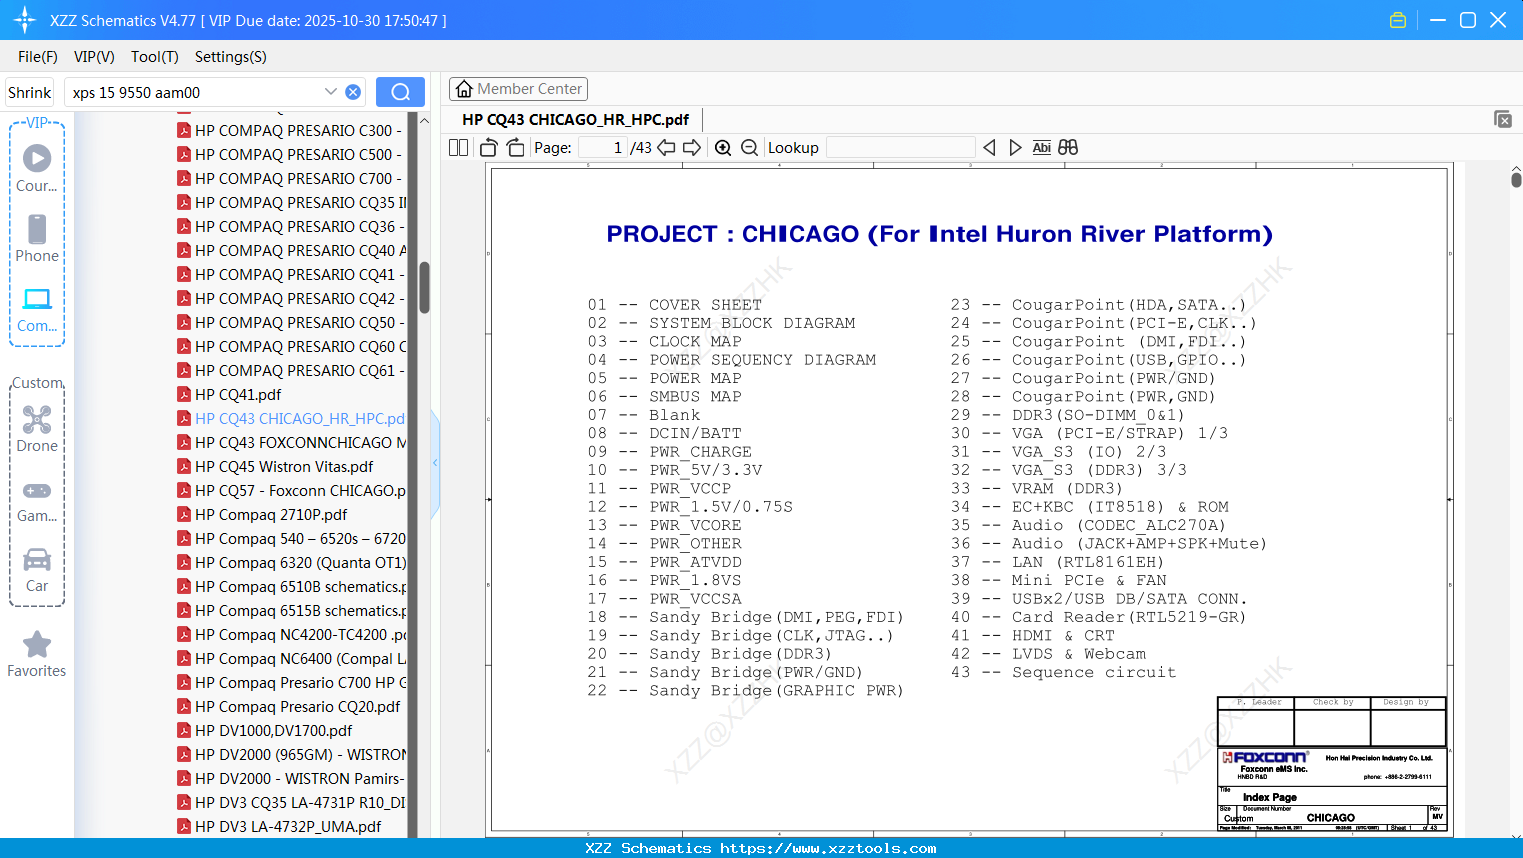Viewport: 1523px width, 858px height.
Task: Open Member Center
Action: (518, 89)
